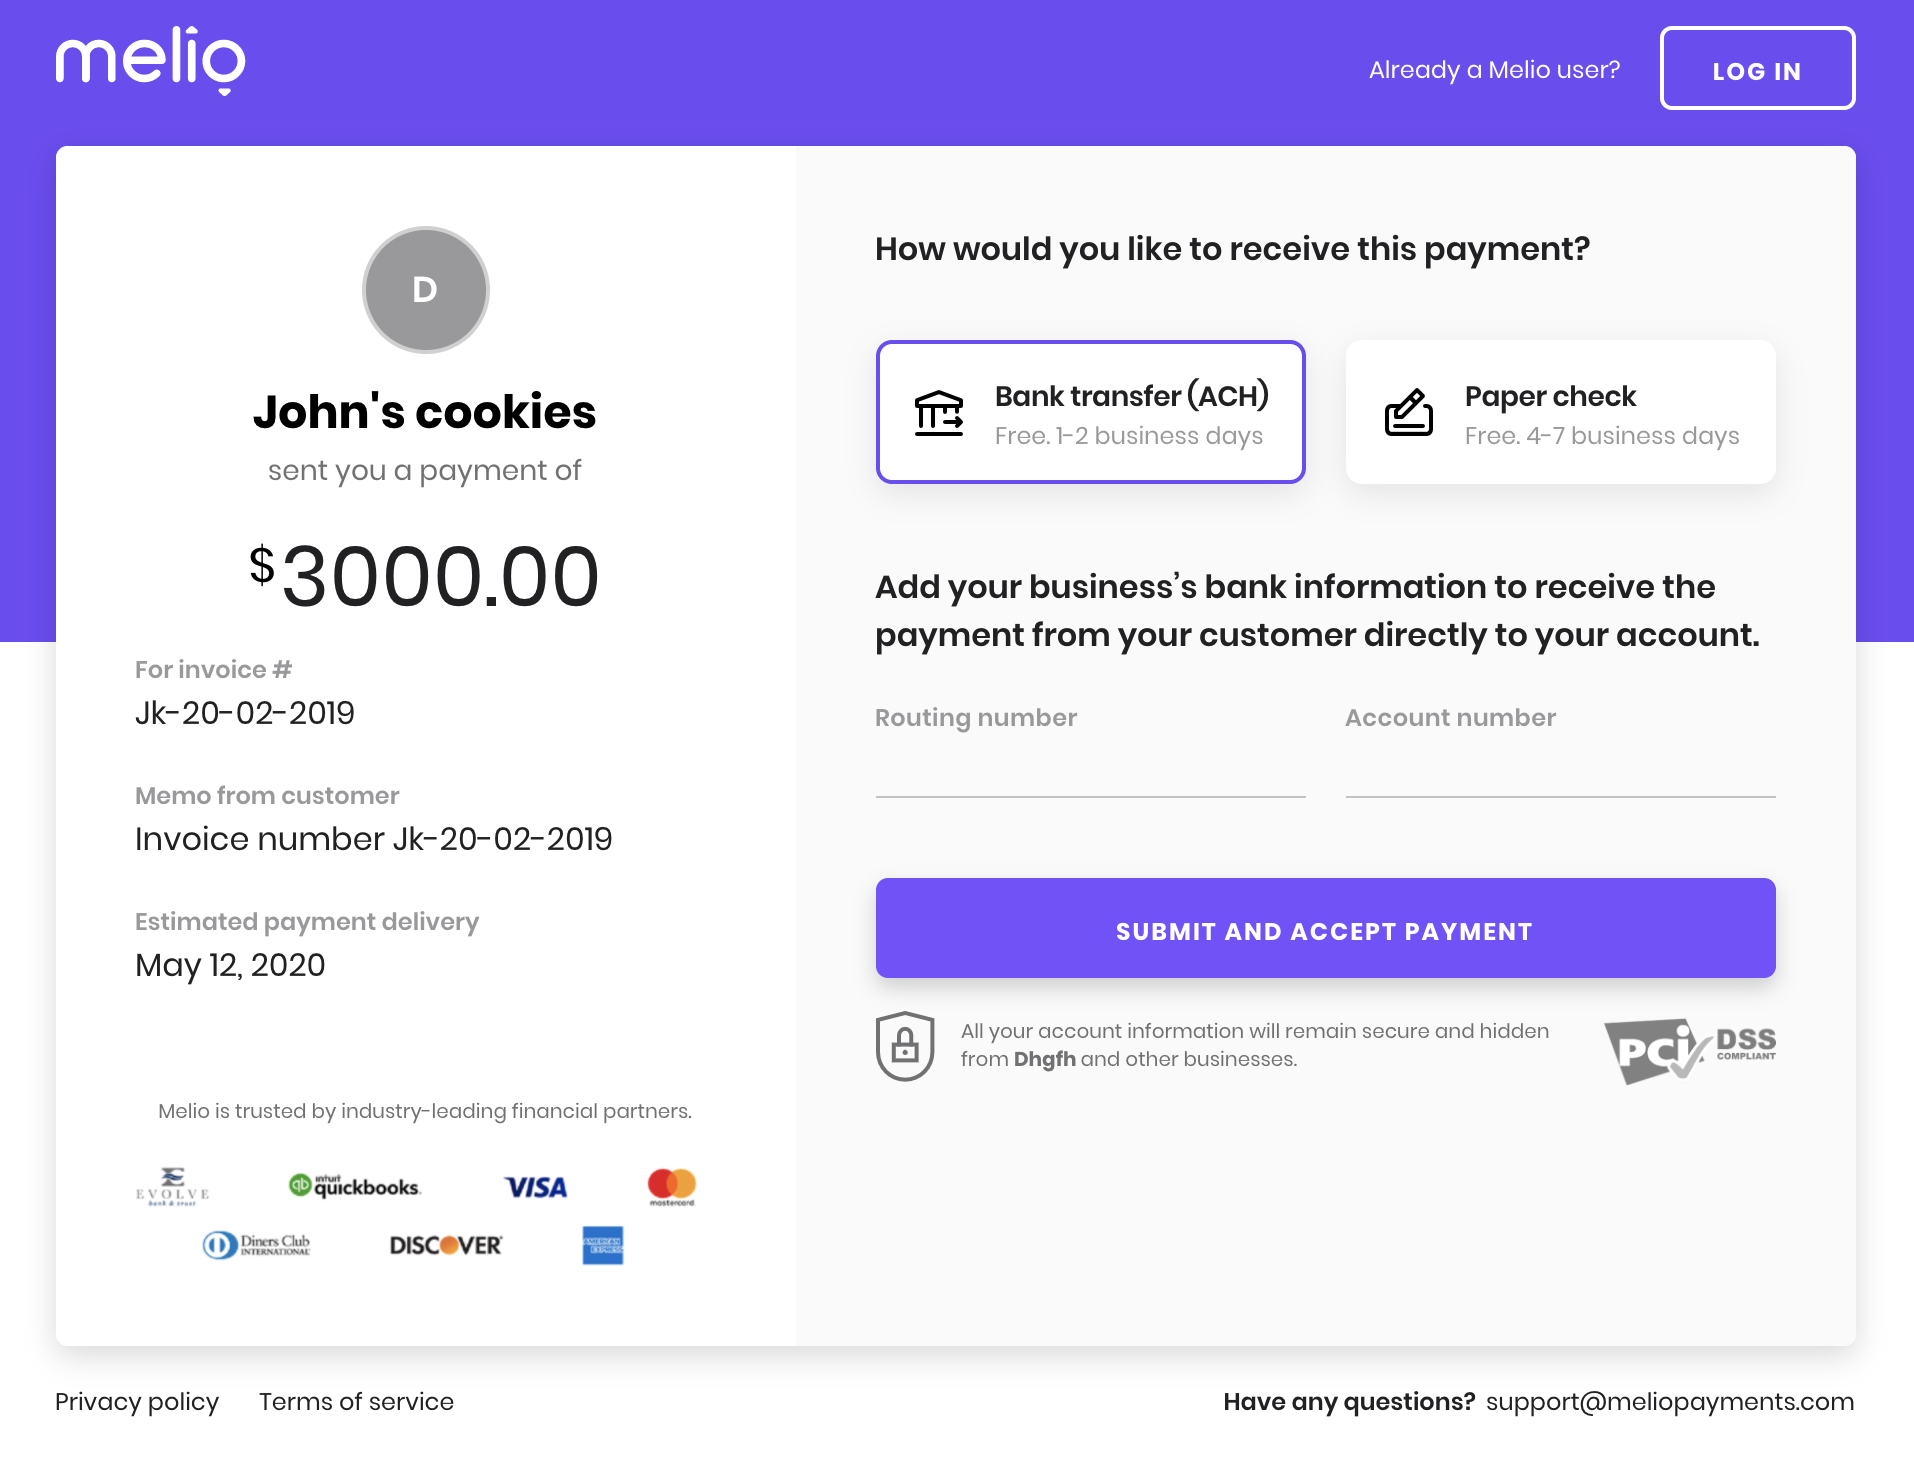Click the bank building ACH icon

pyautogui.click(x=939, y=413)
